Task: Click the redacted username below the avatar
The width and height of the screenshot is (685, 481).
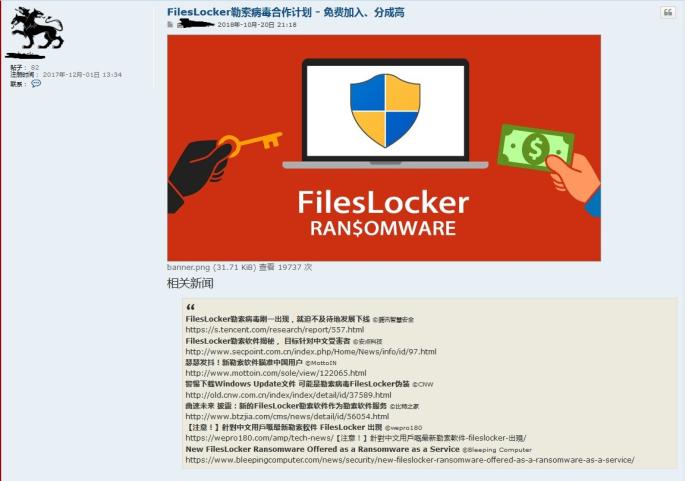Action: coord(25,55)
